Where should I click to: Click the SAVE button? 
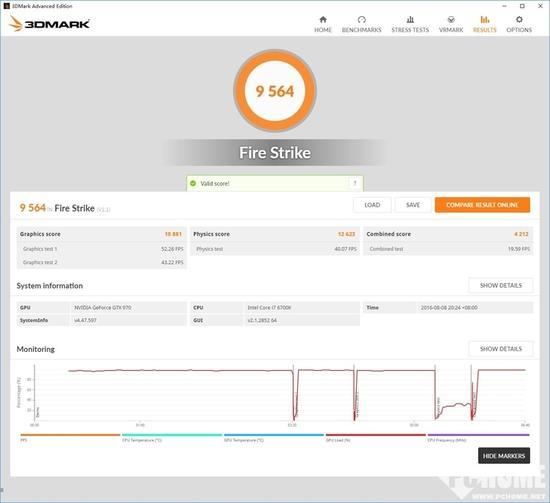[x=413, y=205]
